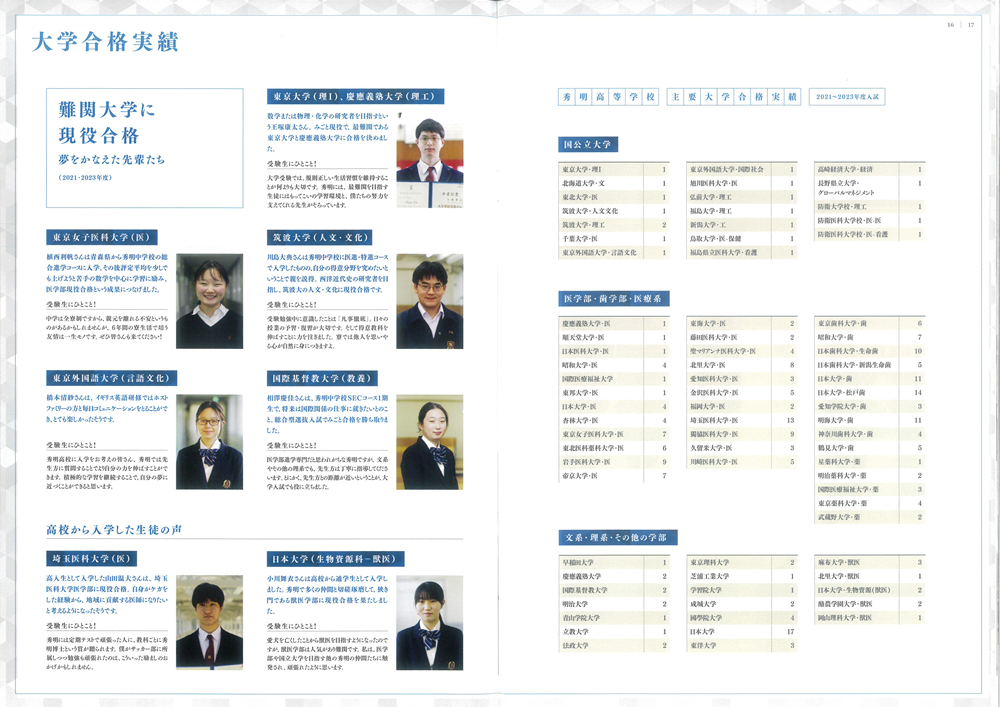The height and width of the screenshot is (707, 1000).
Task: Click the blue 埼玉医科大学（医） profile heading
Action: pyautogui.click(x=91, y=558)
